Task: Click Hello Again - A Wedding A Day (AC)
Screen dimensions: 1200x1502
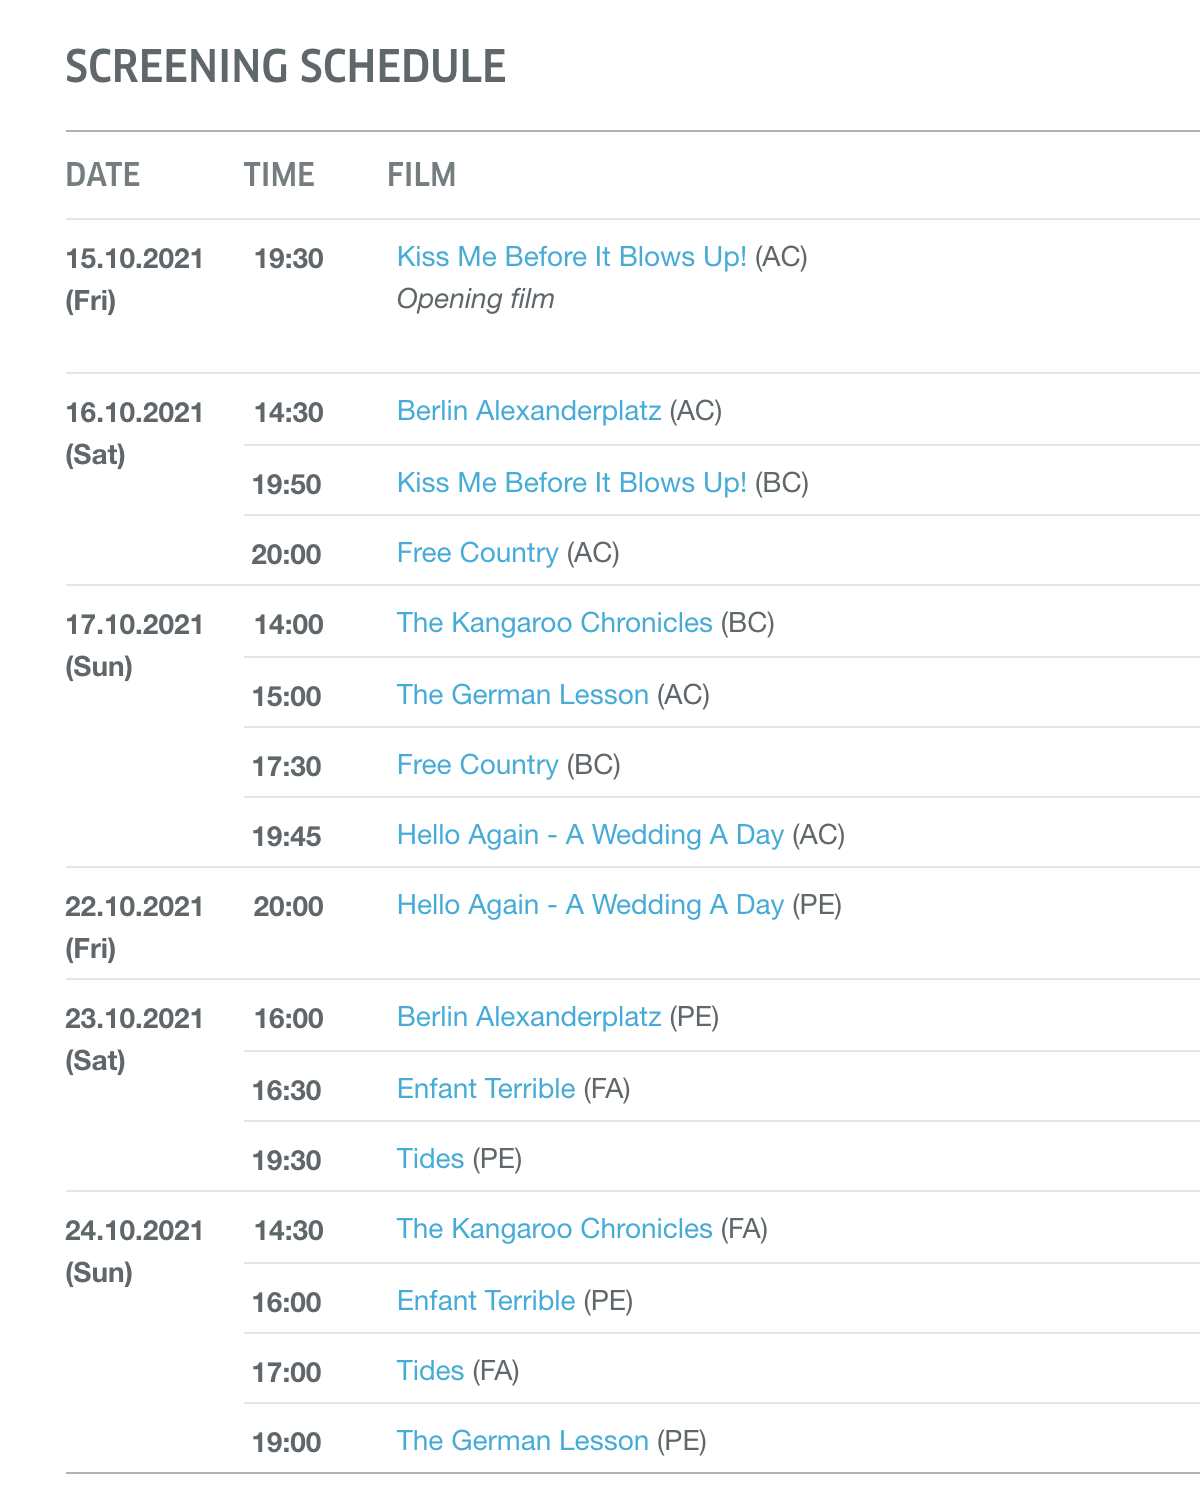Action: [x=590, y=835]
